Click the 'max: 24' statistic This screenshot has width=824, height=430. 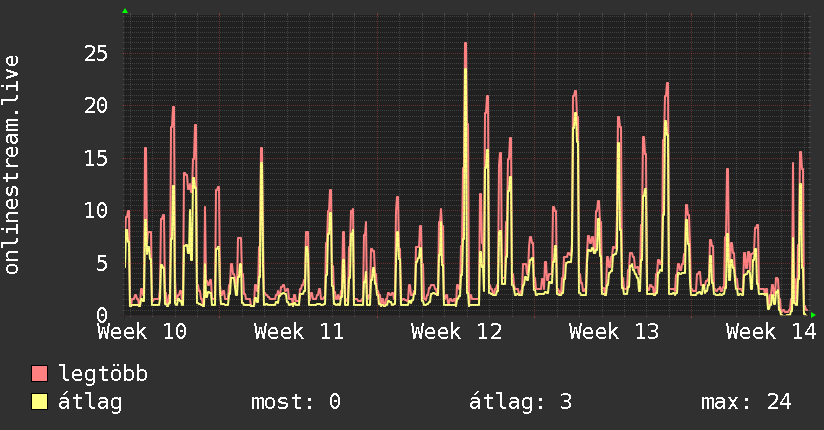pyautogui.click(x=746, y=402)
